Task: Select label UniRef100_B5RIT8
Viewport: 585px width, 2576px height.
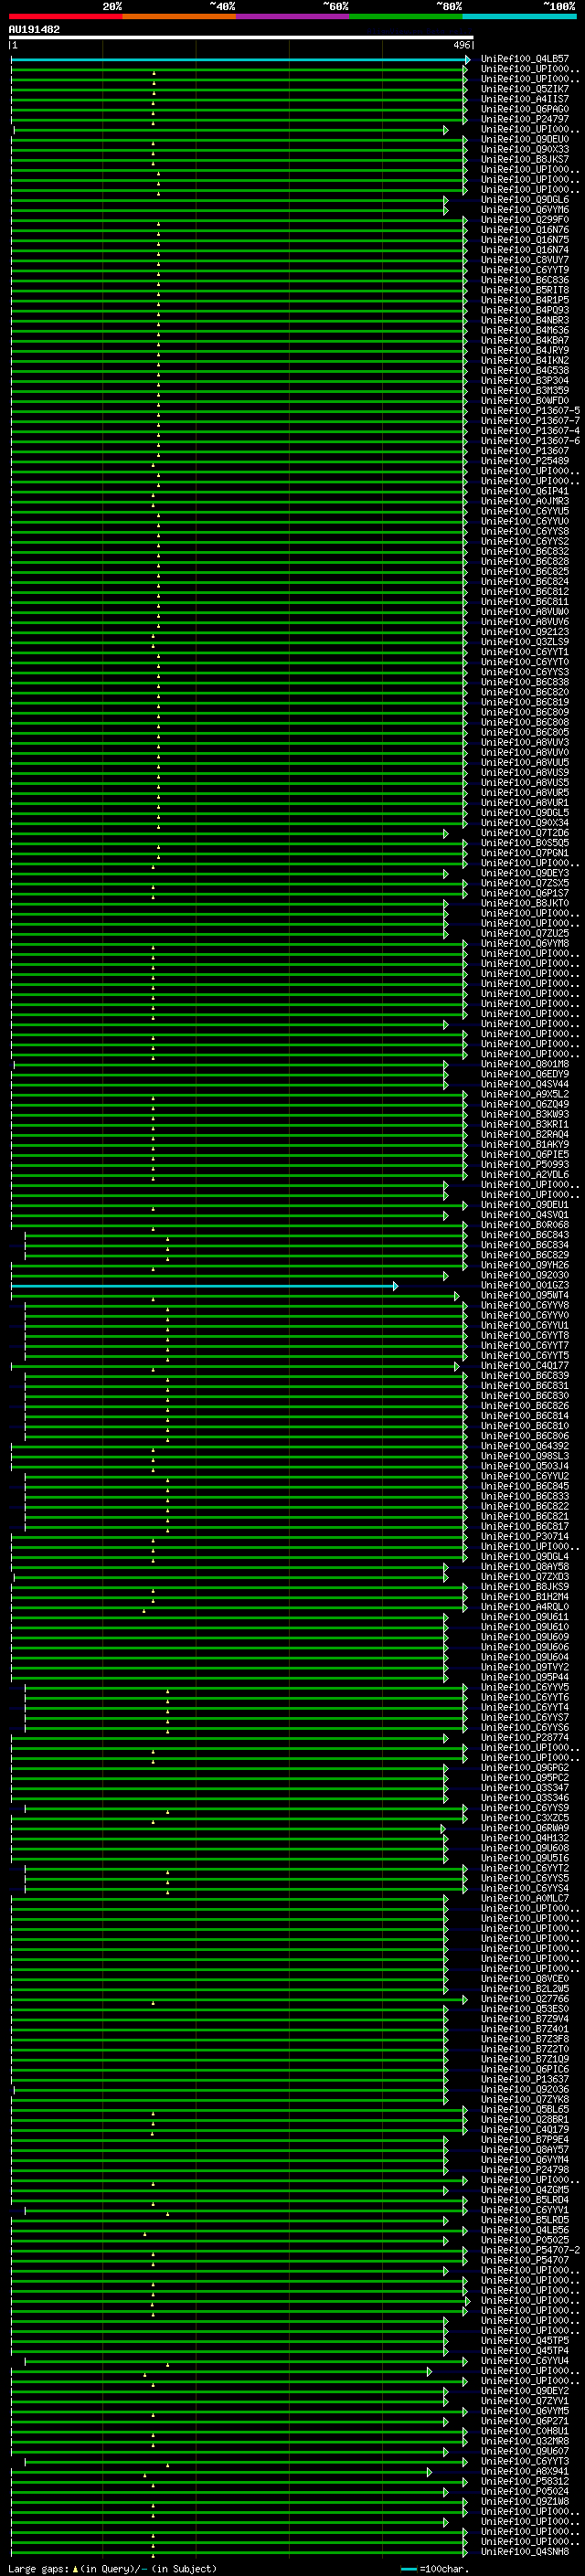Action: point(525,290)
